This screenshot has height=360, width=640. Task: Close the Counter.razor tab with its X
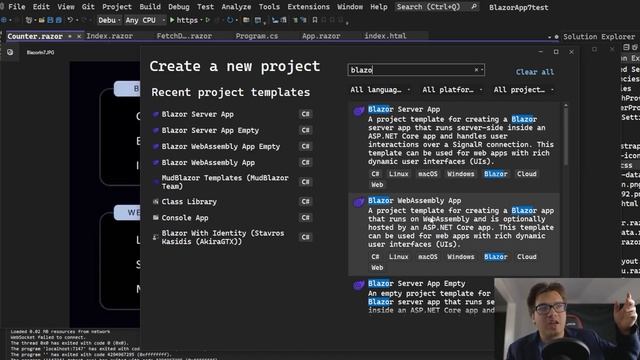tap(79, 36)
